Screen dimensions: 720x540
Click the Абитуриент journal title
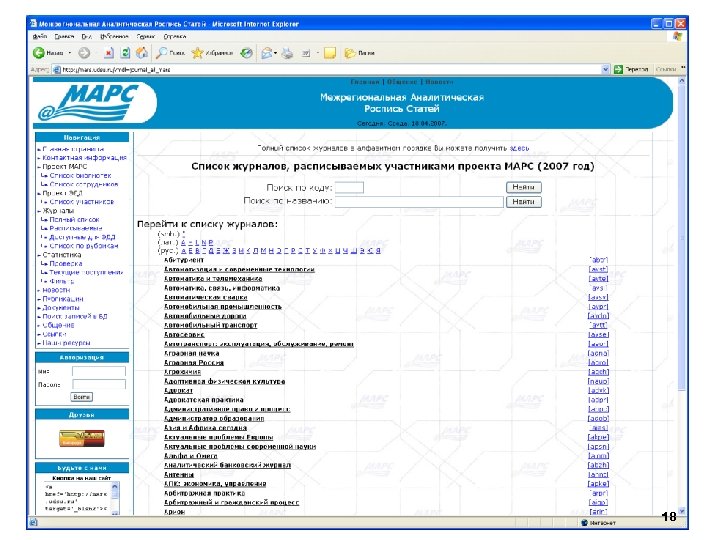184,260
